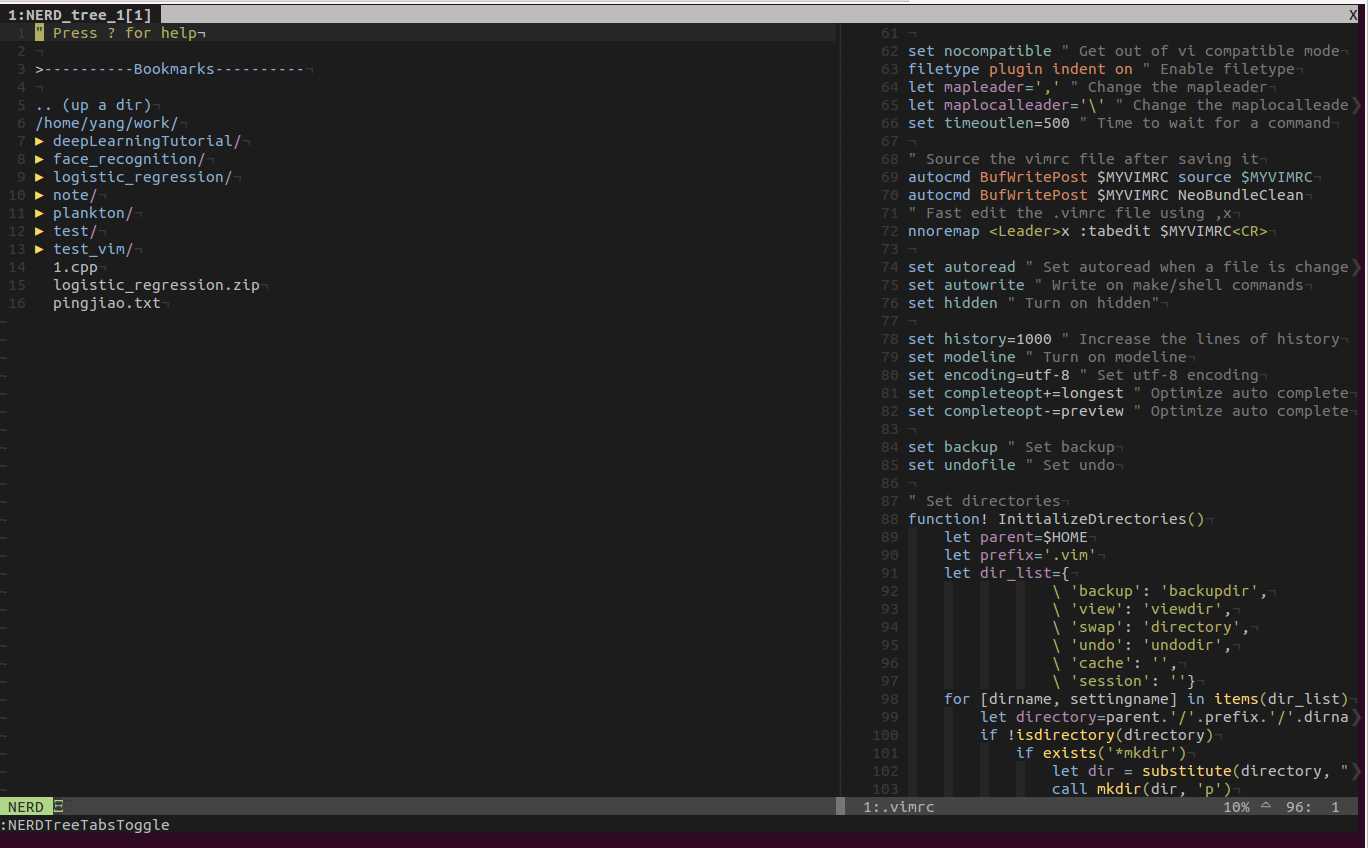
Task: Select the /home/yang/work/ root path
Action: click(x=106, y=123)
